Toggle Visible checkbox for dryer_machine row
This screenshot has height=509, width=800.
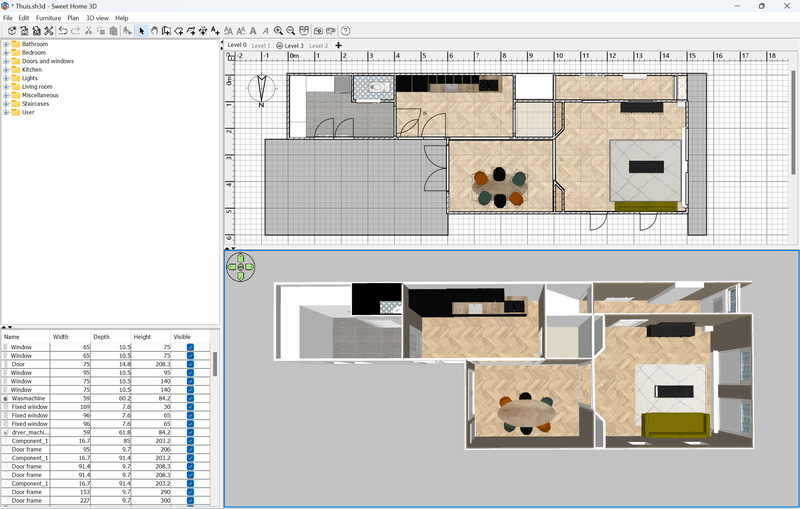(x=190, y=432)
